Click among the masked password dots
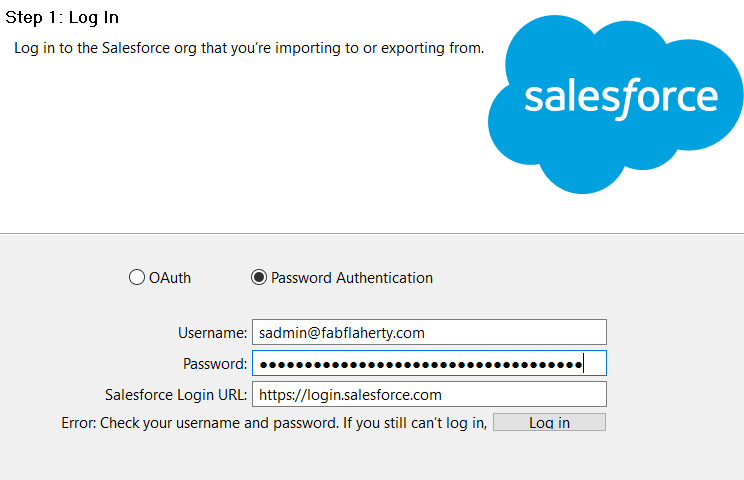 421,365
